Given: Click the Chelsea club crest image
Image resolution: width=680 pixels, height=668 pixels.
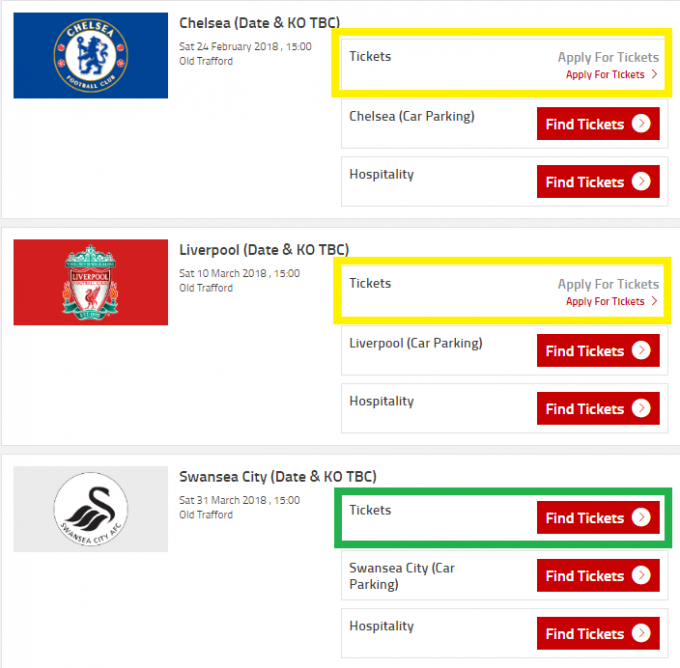Looking at the screenshot, I should click(x=90, y=55).
